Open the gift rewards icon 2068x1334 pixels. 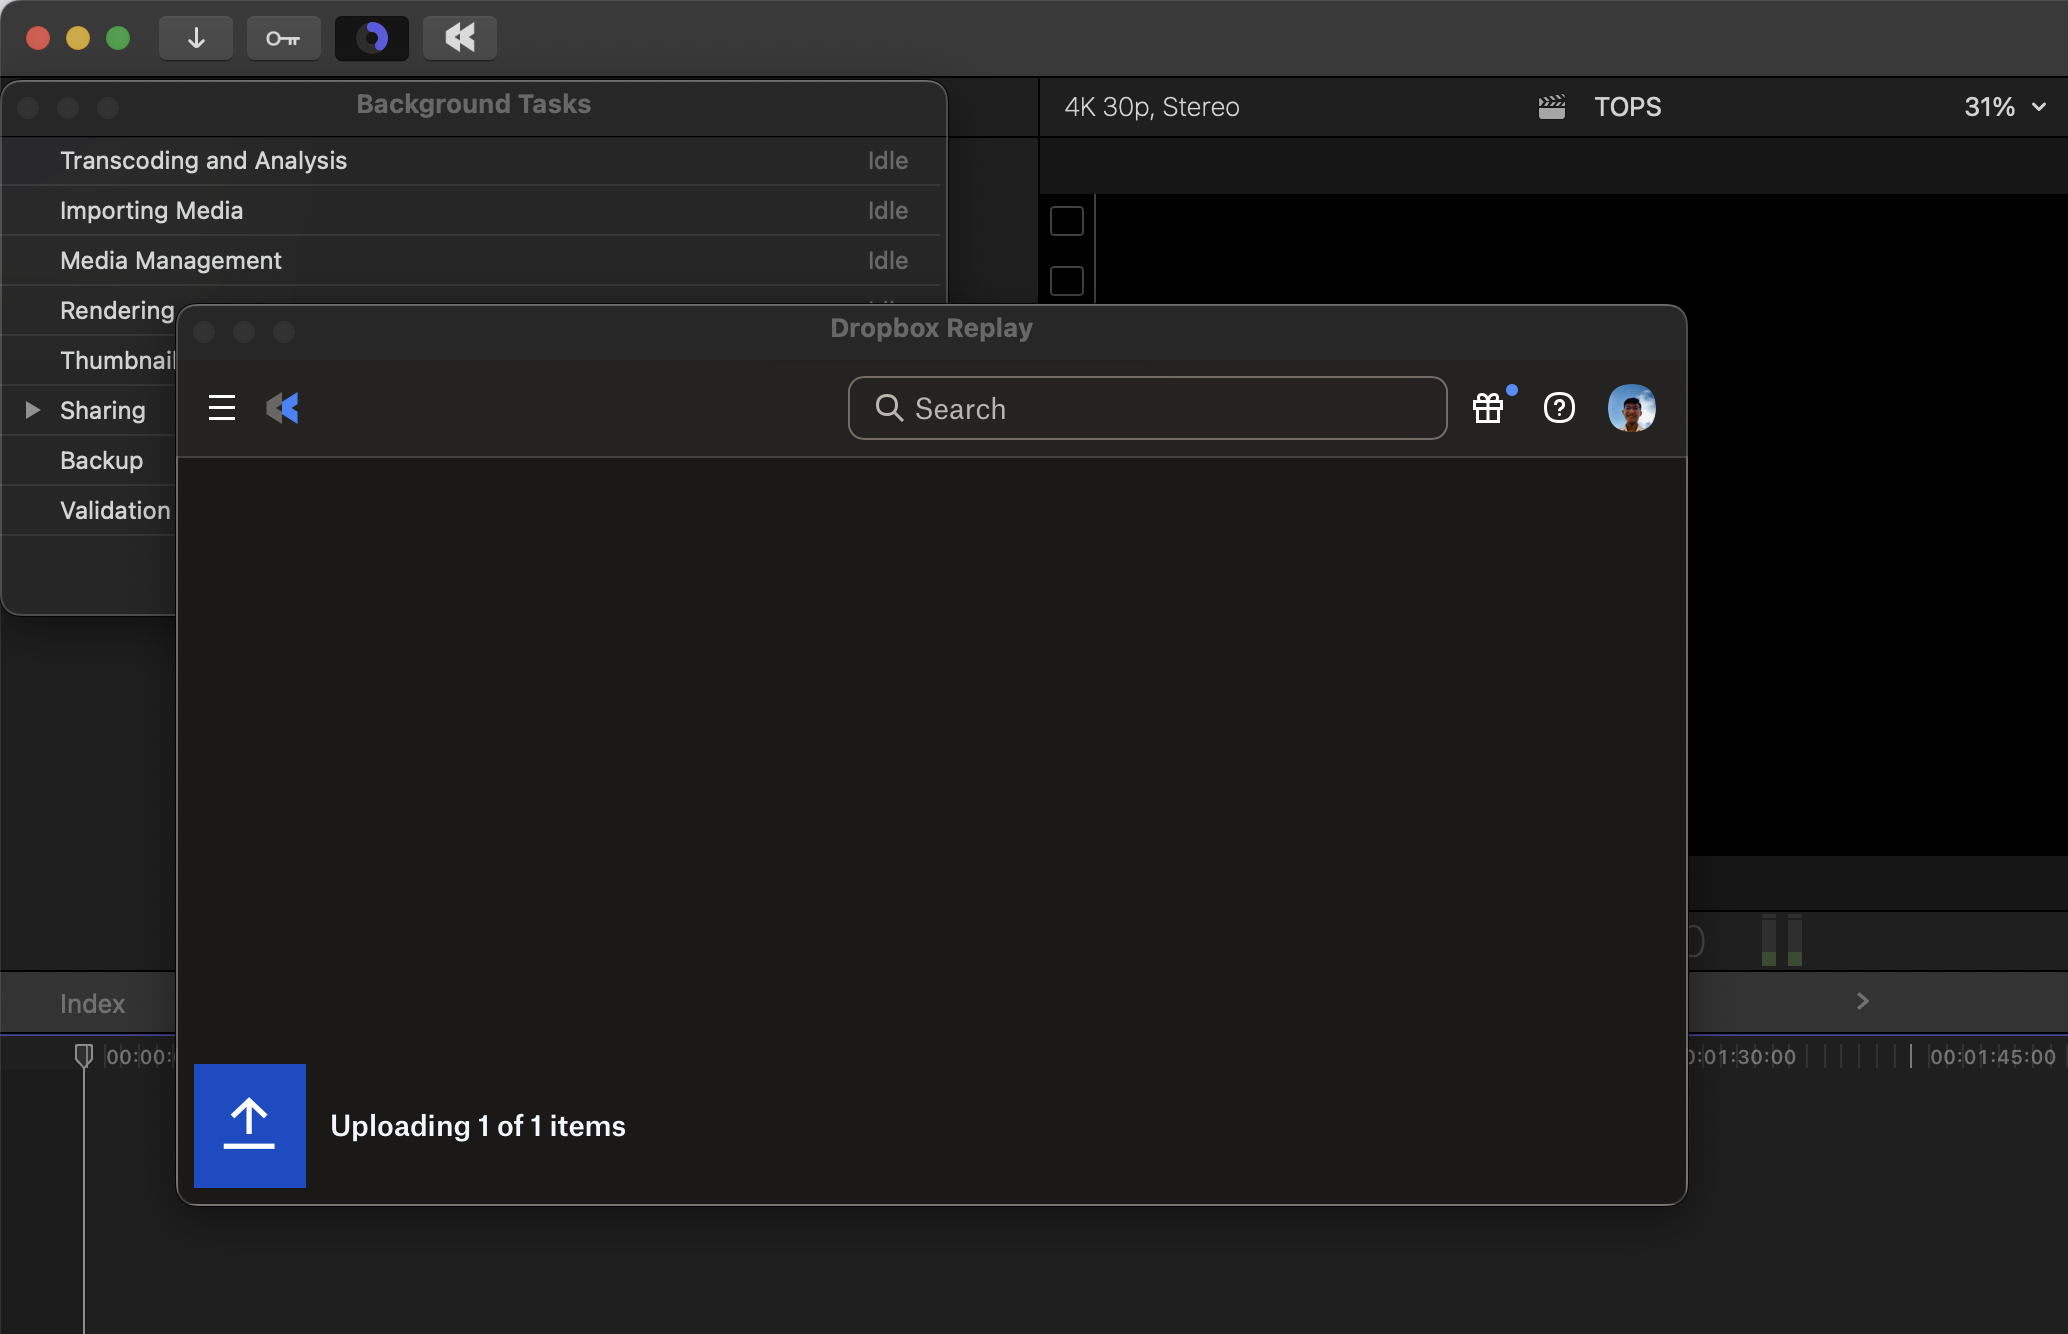point(1488,408)
